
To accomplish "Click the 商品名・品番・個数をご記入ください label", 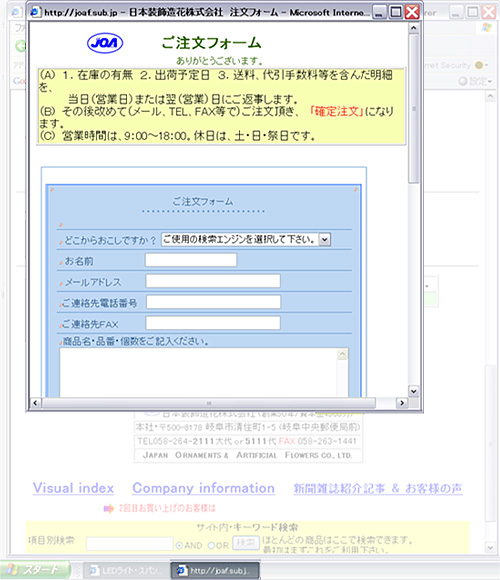I will point(136,341).
